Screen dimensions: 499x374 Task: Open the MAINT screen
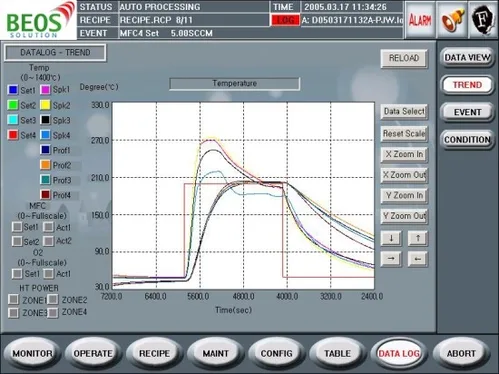215,353
